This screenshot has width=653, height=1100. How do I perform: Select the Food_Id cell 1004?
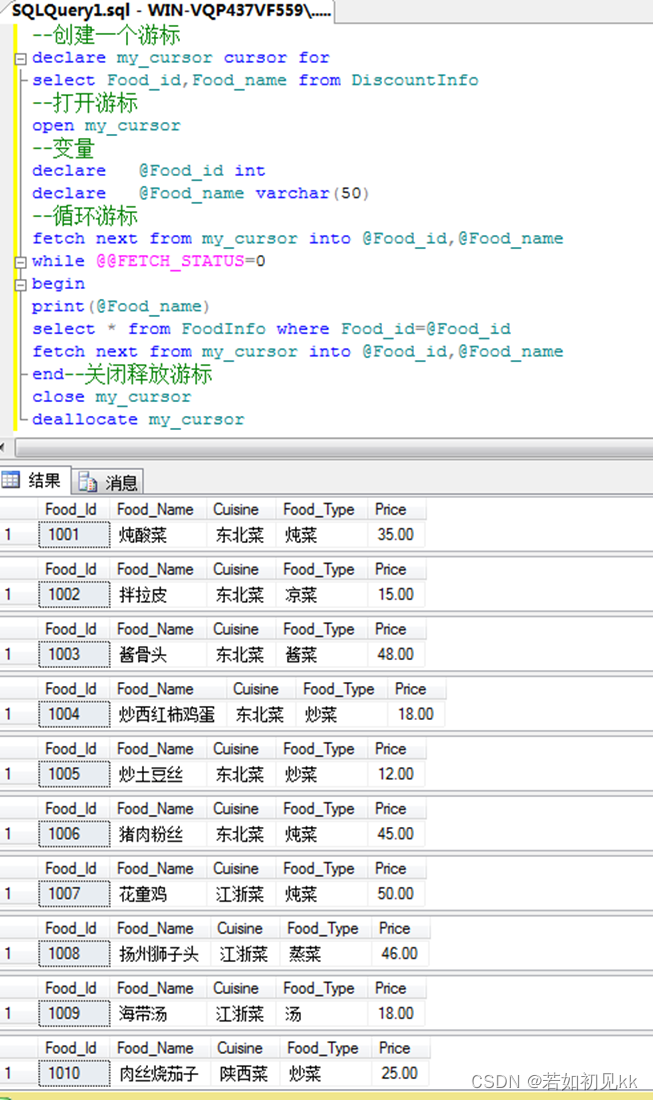pos(74,714)
